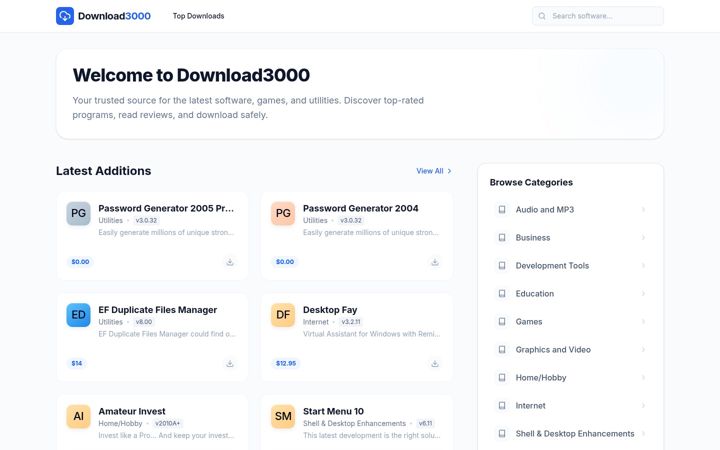
Task: Click the ED icon of EF Duplicate Files Manager
Action: [x=79, y=315]
